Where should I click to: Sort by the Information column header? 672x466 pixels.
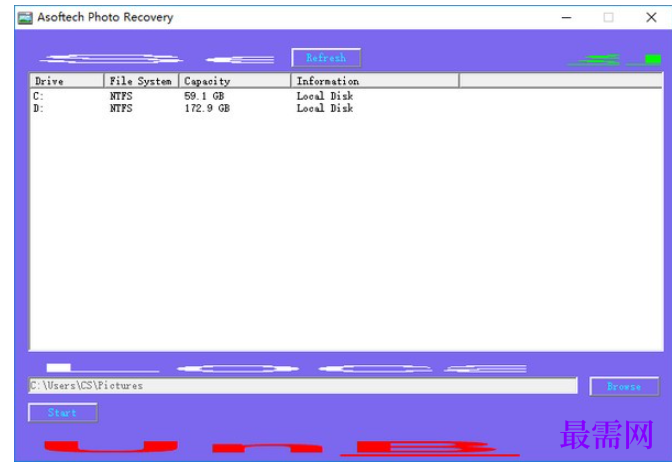tap(375, 81)
